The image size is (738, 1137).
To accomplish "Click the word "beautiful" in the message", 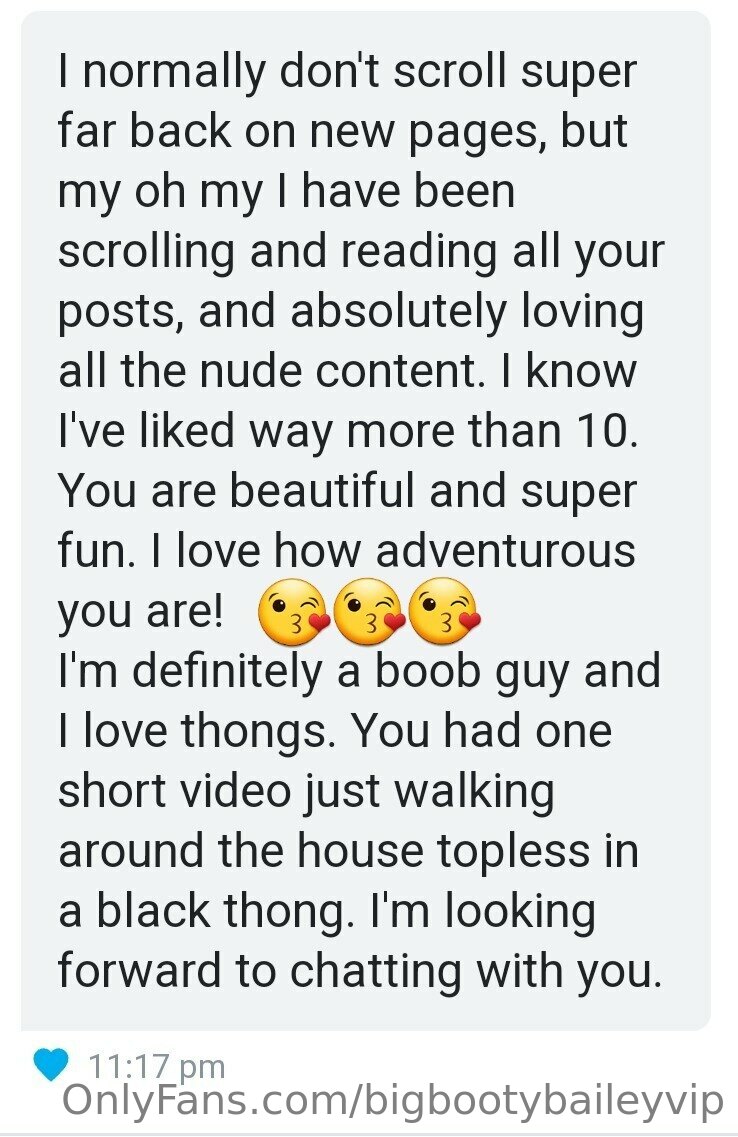I will point(323,490).
